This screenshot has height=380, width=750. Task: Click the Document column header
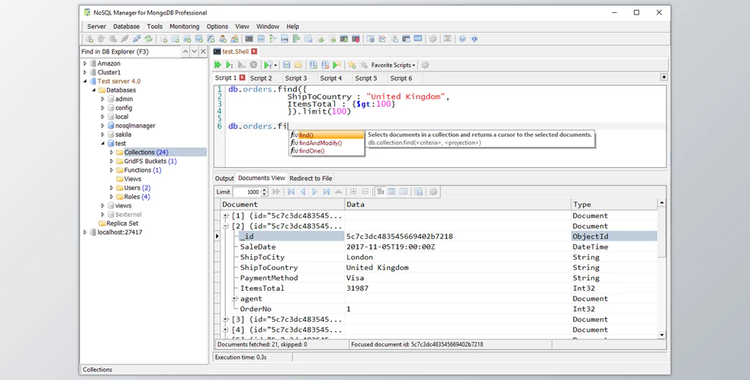(282, 204)
